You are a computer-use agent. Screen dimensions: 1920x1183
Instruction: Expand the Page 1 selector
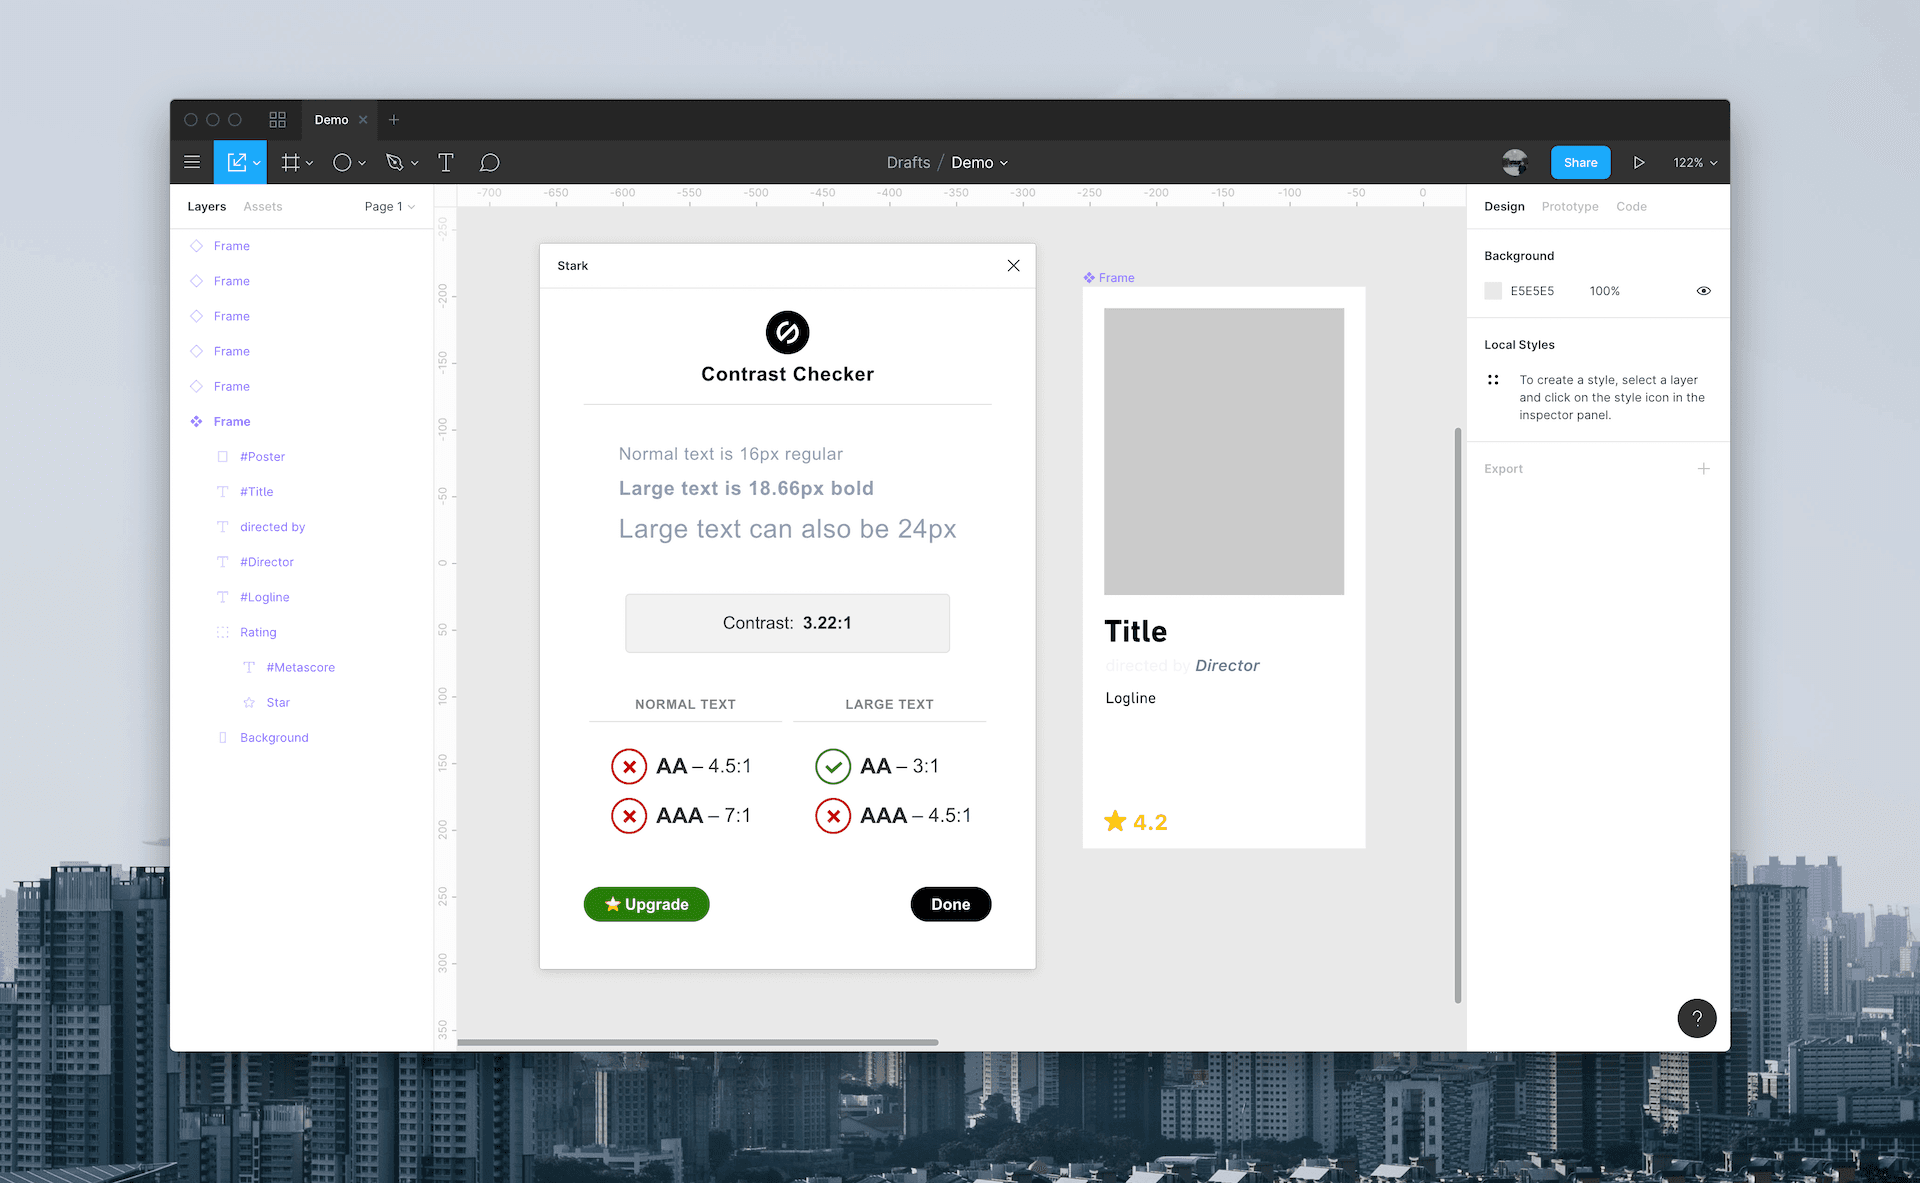pyautogui.click(x=389, y=206)
